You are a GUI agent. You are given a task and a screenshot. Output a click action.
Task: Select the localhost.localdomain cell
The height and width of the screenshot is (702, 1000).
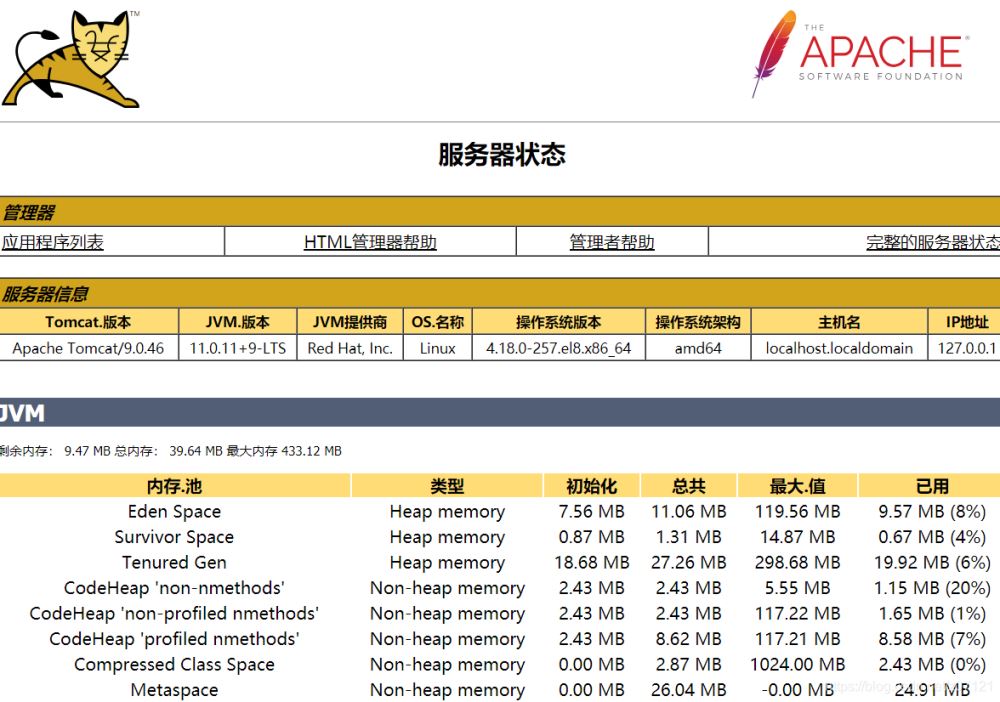(x=839, y=348)
